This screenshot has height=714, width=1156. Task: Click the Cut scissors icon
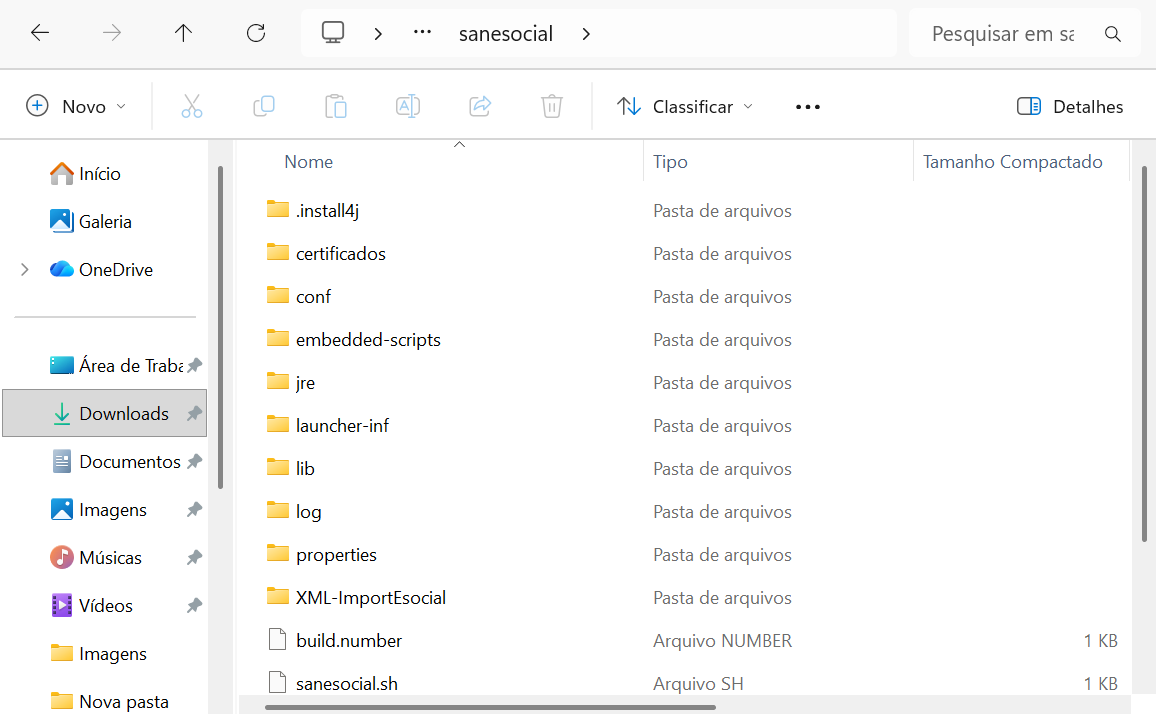tap(192, 106)
